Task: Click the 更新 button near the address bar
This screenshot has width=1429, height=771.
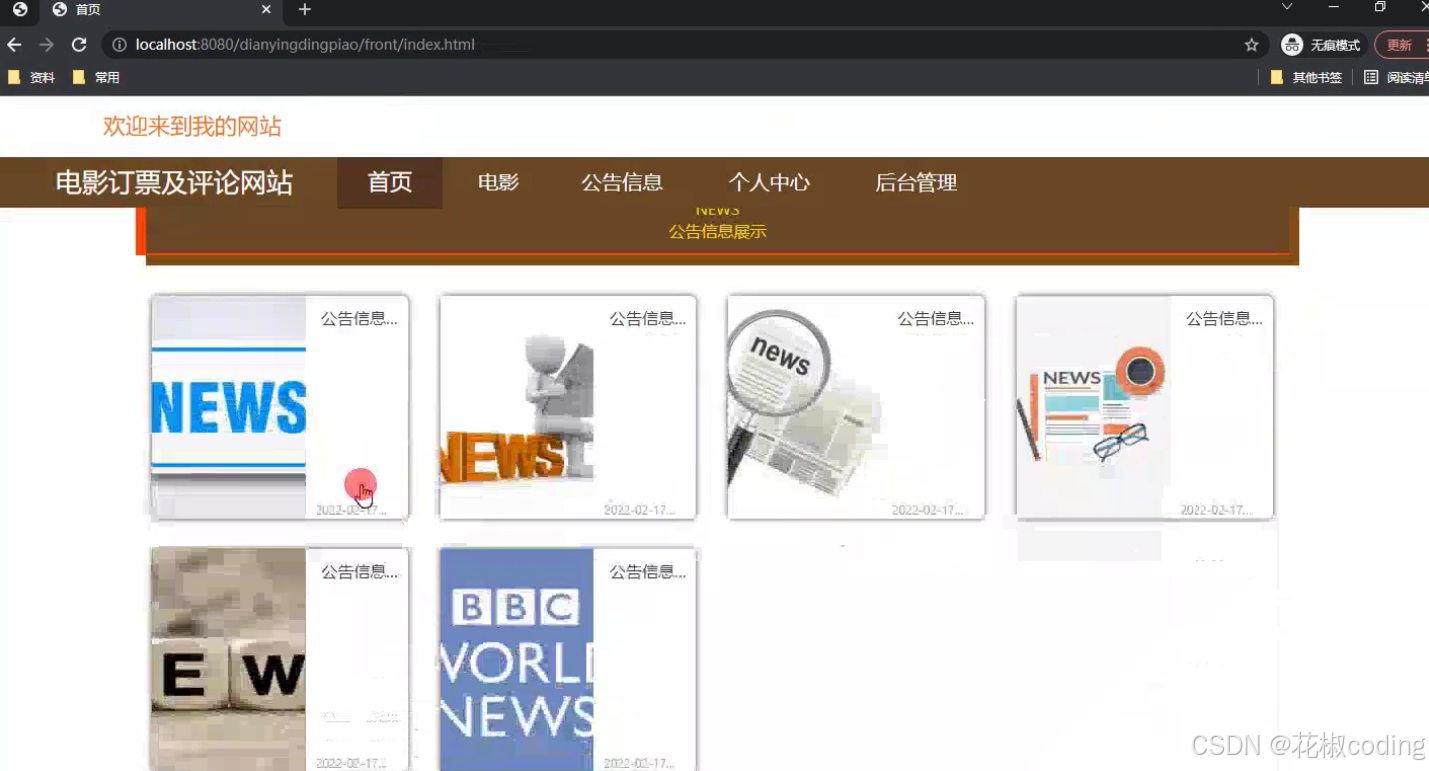Action: click(1398, 44)
